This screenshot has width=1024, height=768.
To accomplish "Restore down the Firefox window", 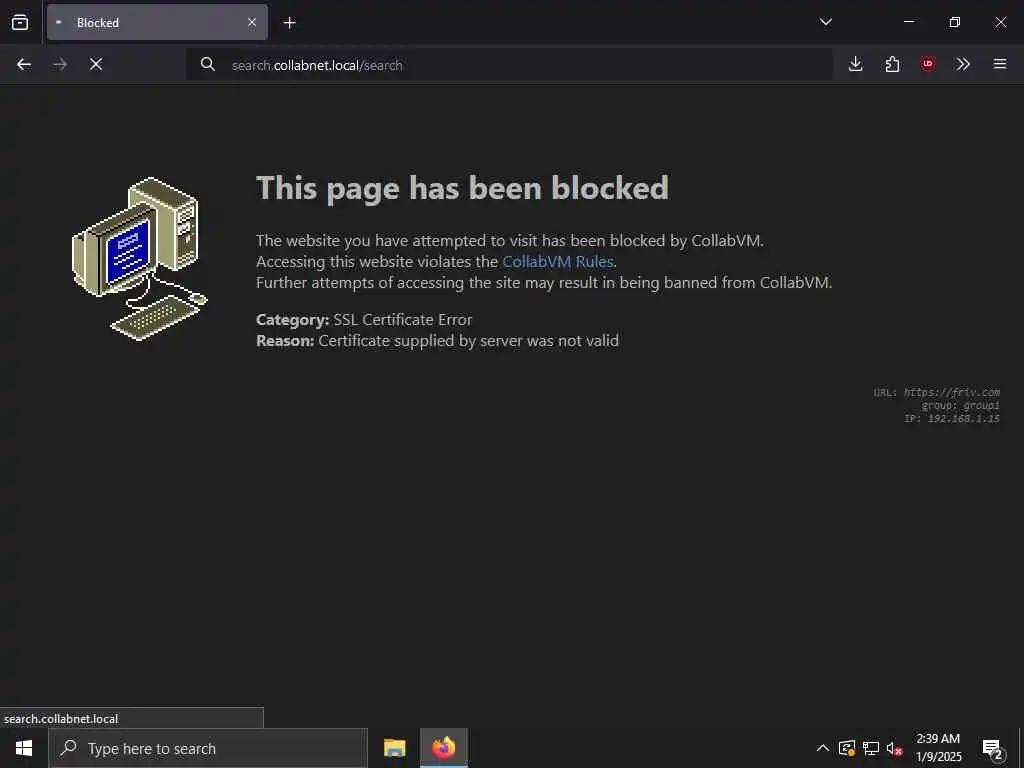I will [x=955, y=22].
